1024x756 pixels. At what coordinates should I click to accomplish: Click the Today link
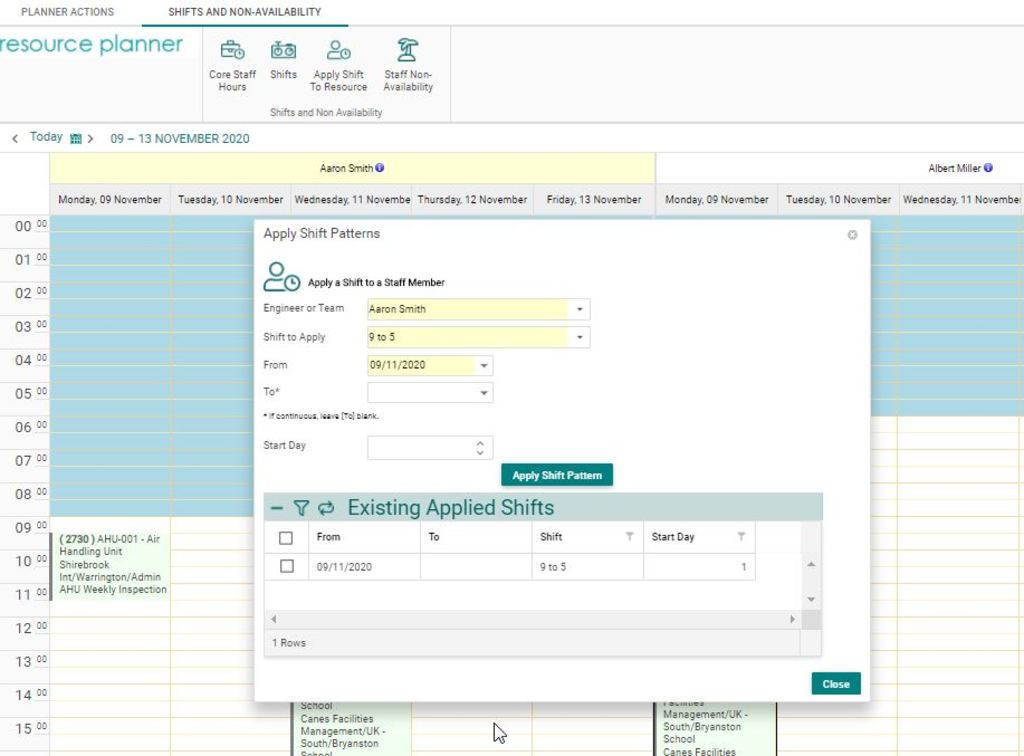click(46, 137)
